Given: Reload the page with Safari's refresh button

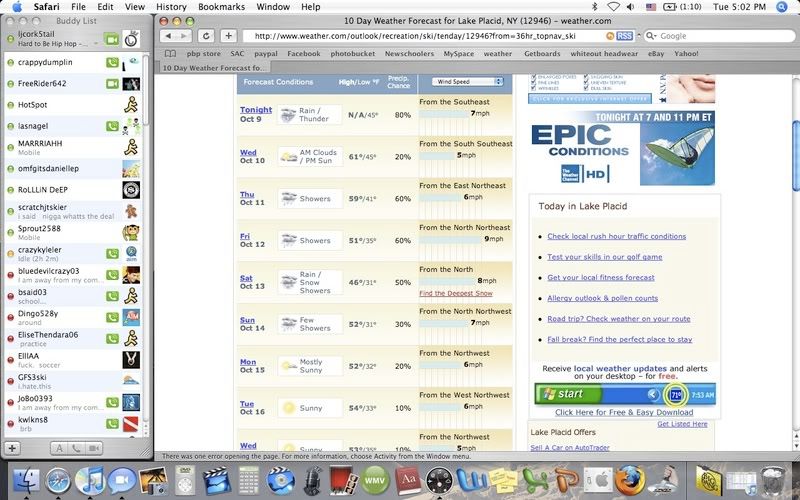Looking at the screenshot, I should coord(207,35).
